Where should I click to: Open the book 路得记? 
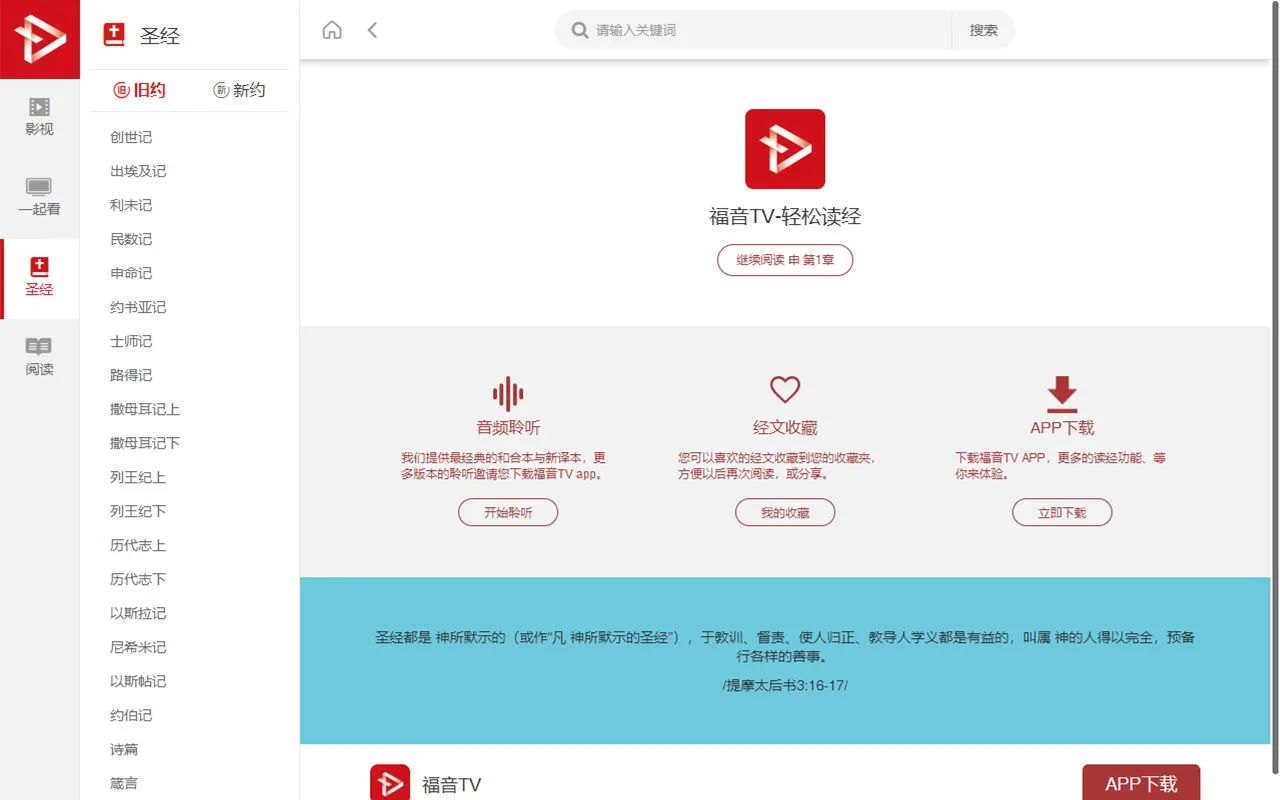point(131,375)
